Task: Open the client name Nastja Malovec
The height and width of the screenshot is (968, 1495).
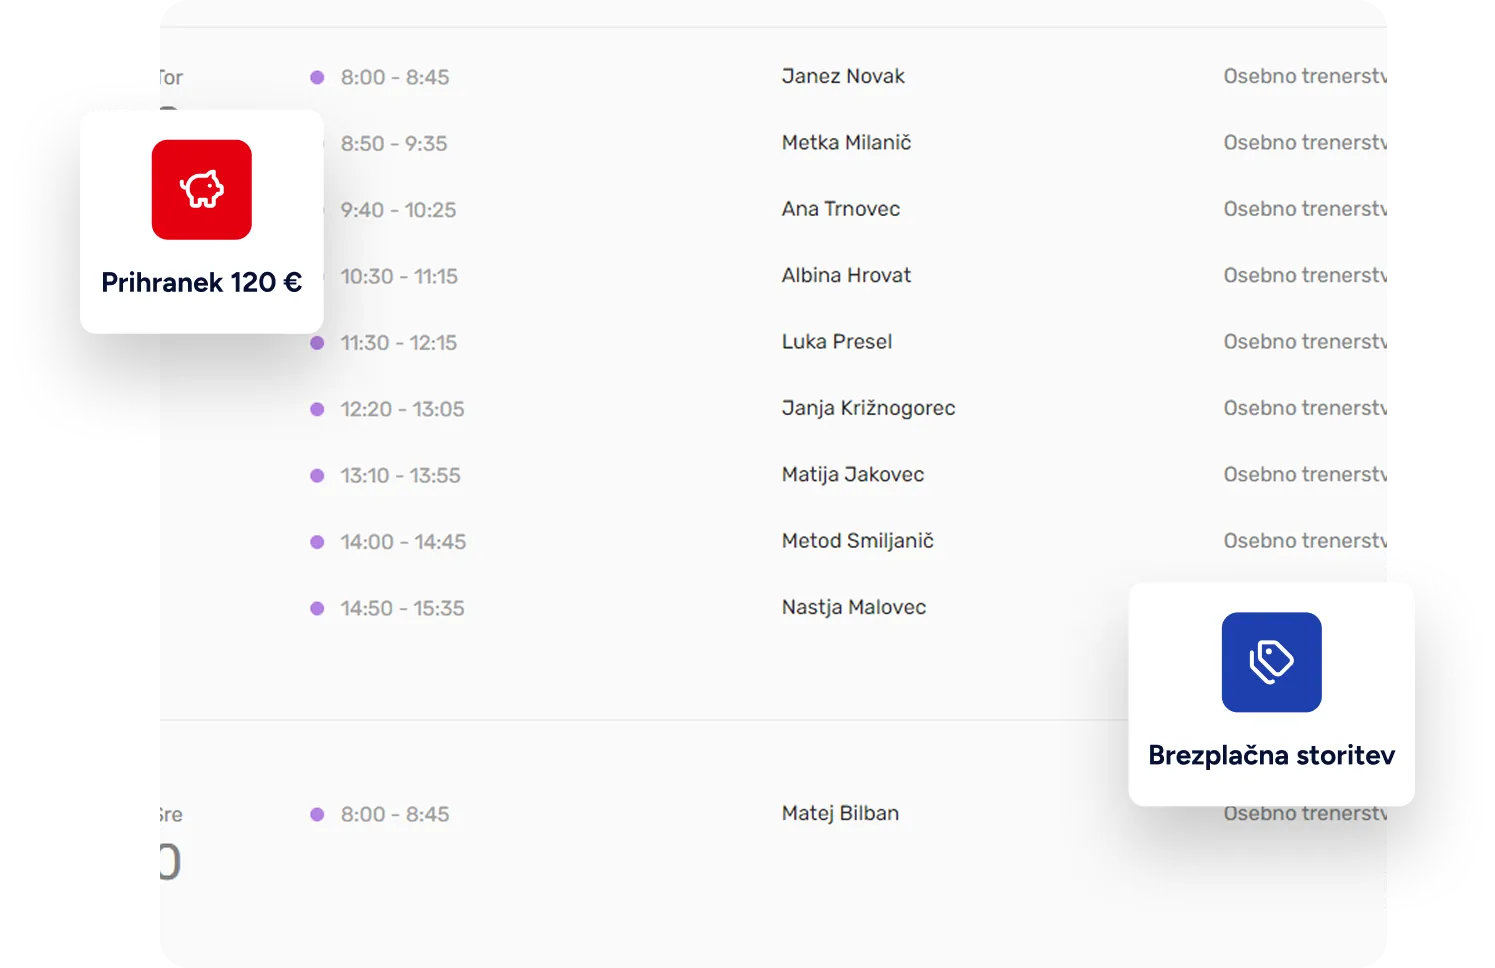Action: click(854, 607)
